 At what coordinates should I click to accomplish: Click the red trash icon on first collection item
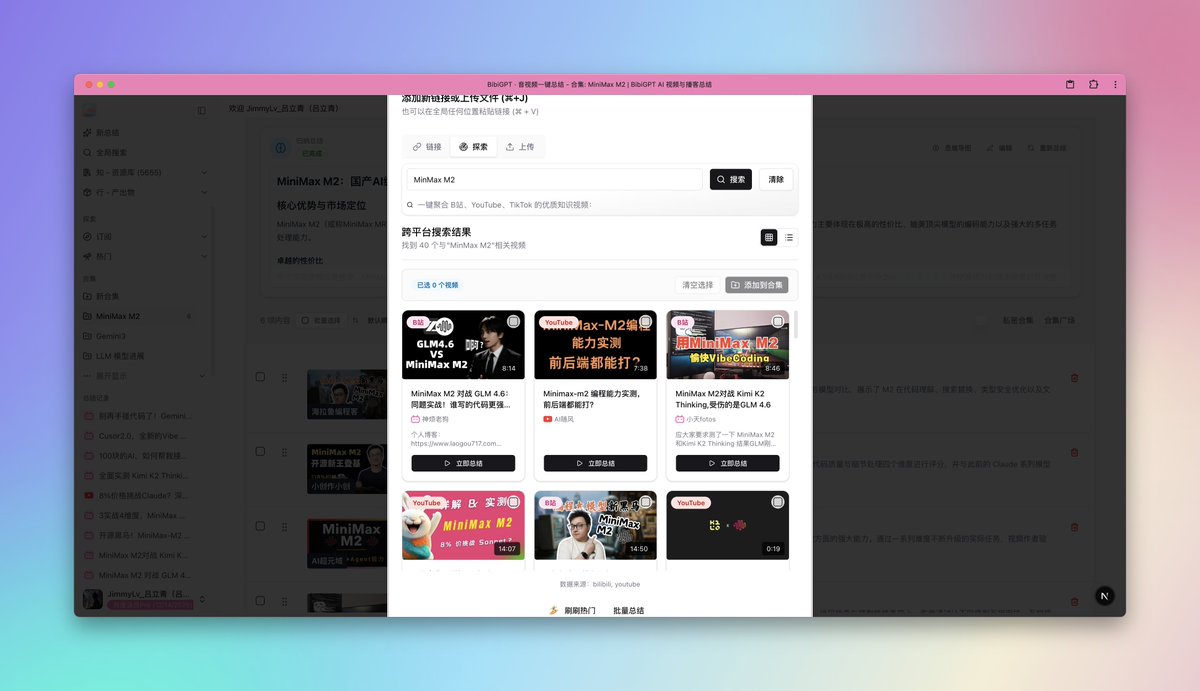(1074, 378)
